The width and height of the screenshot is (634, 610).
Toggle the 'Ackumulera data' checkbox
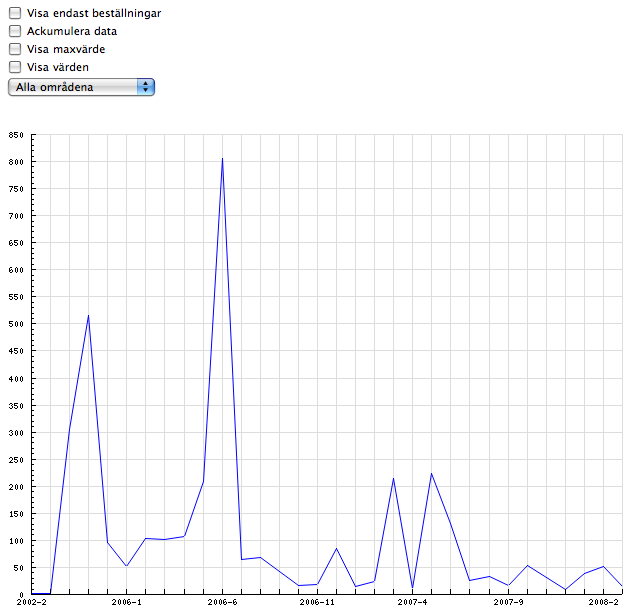[x=15, y=31]
